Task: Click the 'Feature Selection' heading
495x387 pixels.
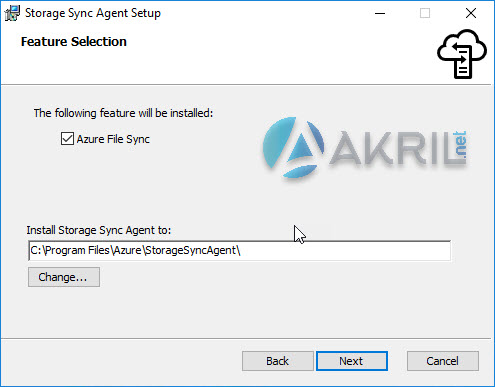Action: click(x=74, y=42)
